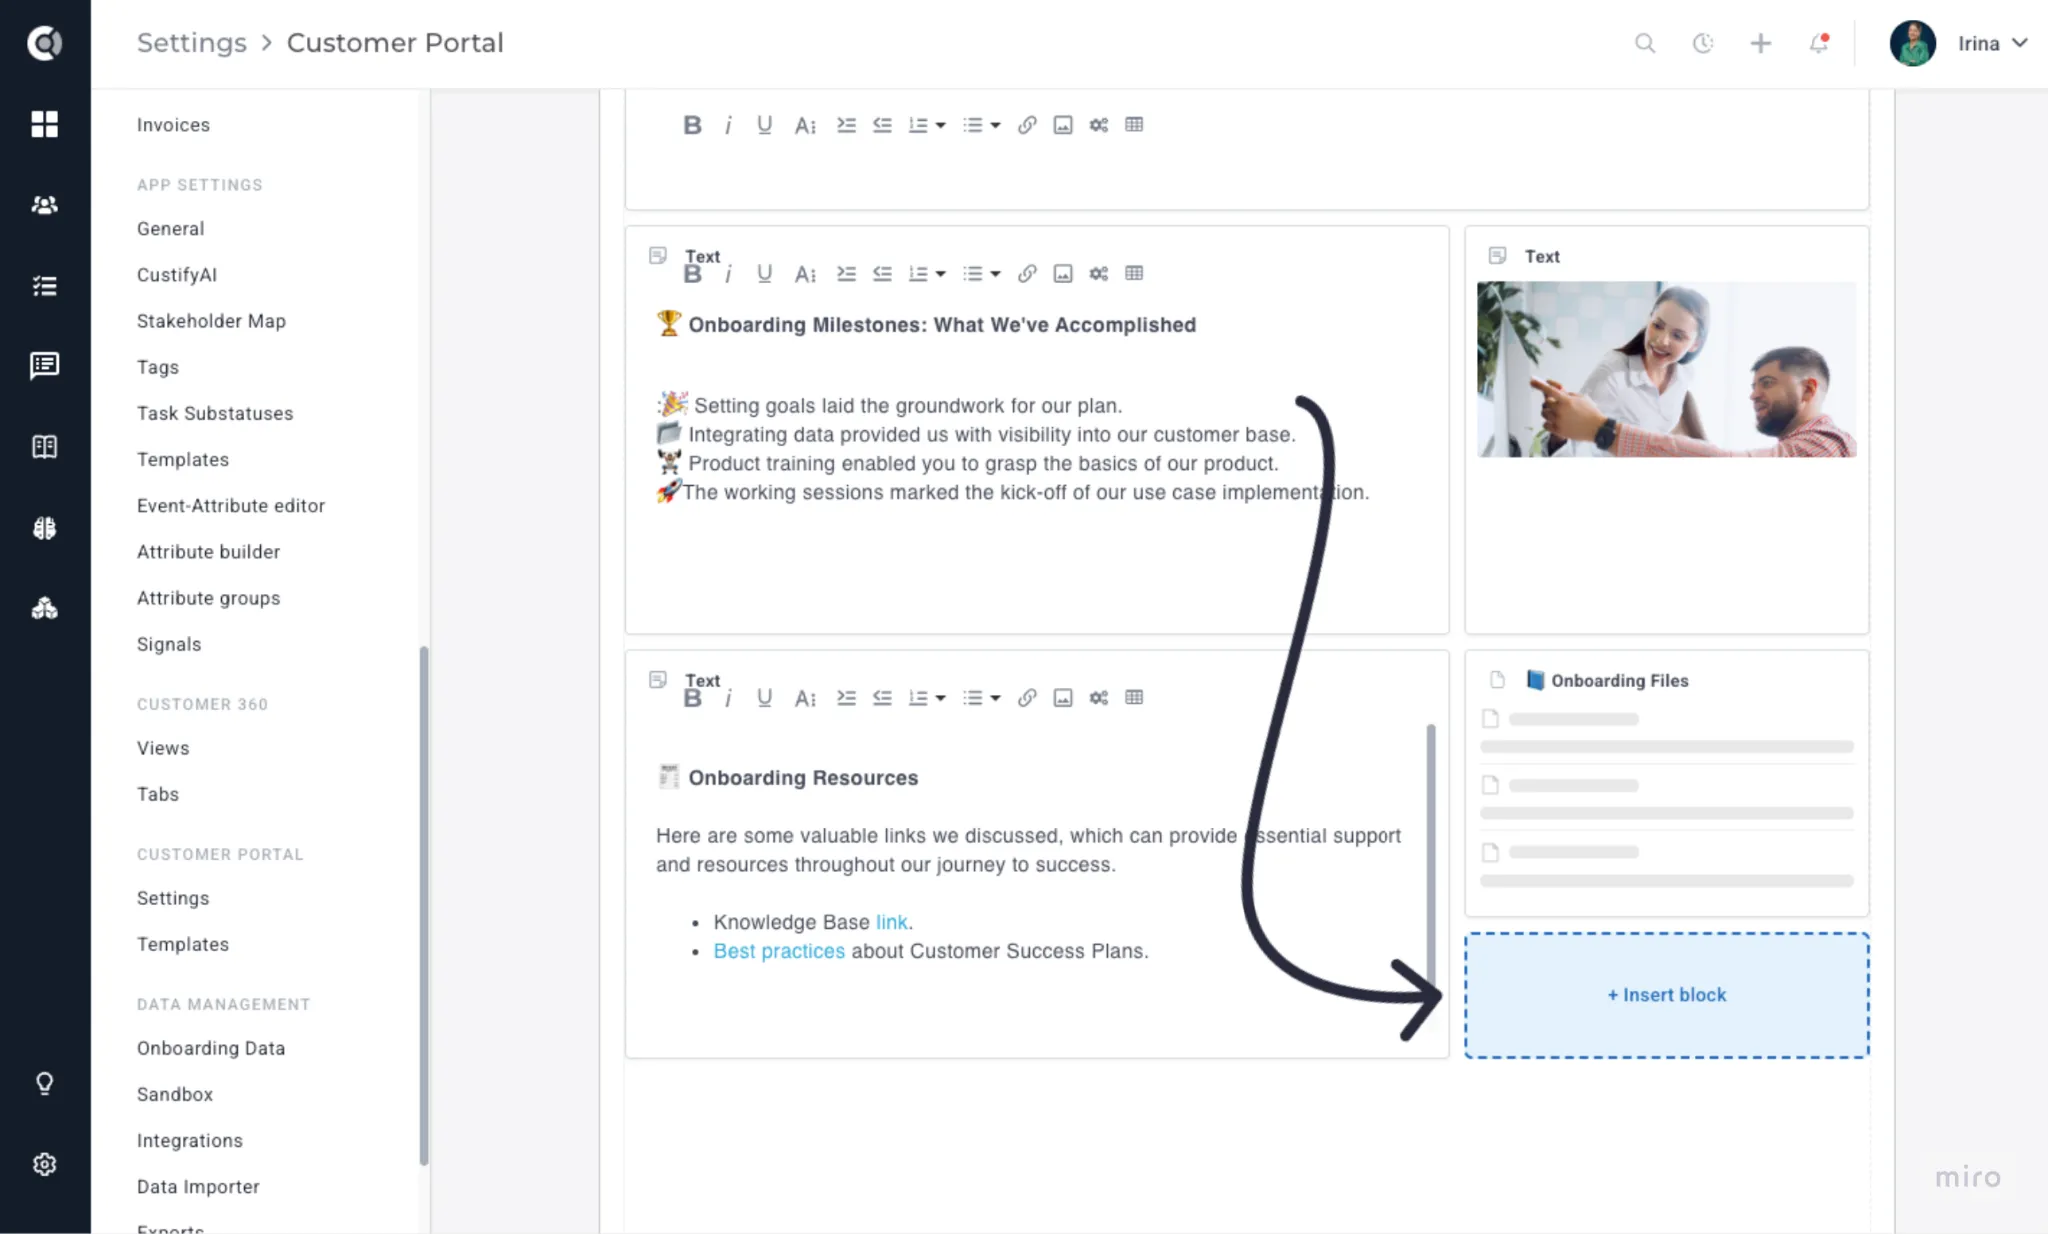
Task: Open Task Substatuses settings
Action: [x=215, y=413]
